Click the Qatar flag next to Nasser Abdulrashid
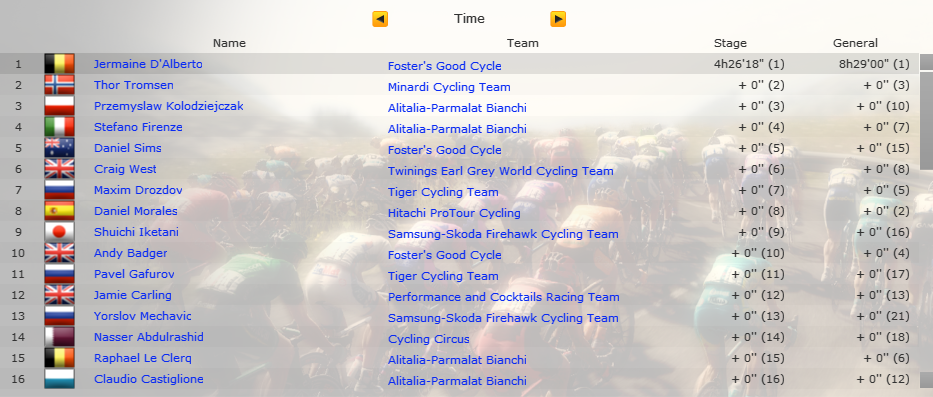 [60, 337]
